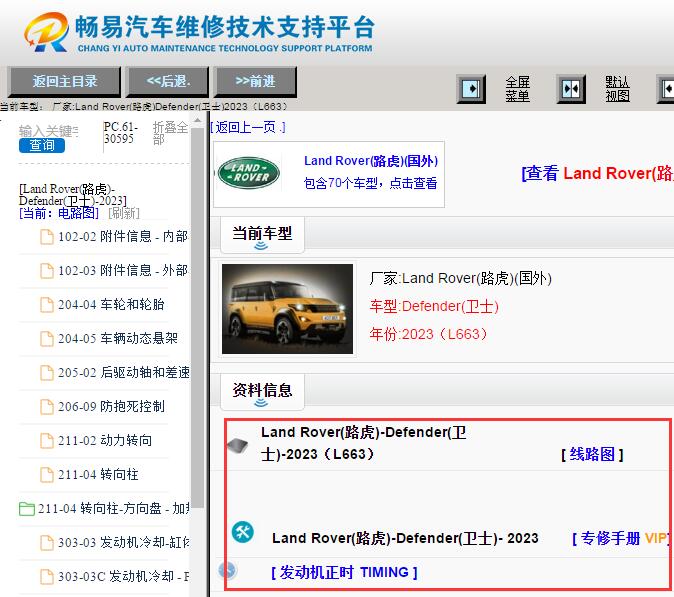The width and height of the screenshot is (674, 597).
Task: Open 204-05 车辆动态悬架 tree item
Action: [118, 338]
